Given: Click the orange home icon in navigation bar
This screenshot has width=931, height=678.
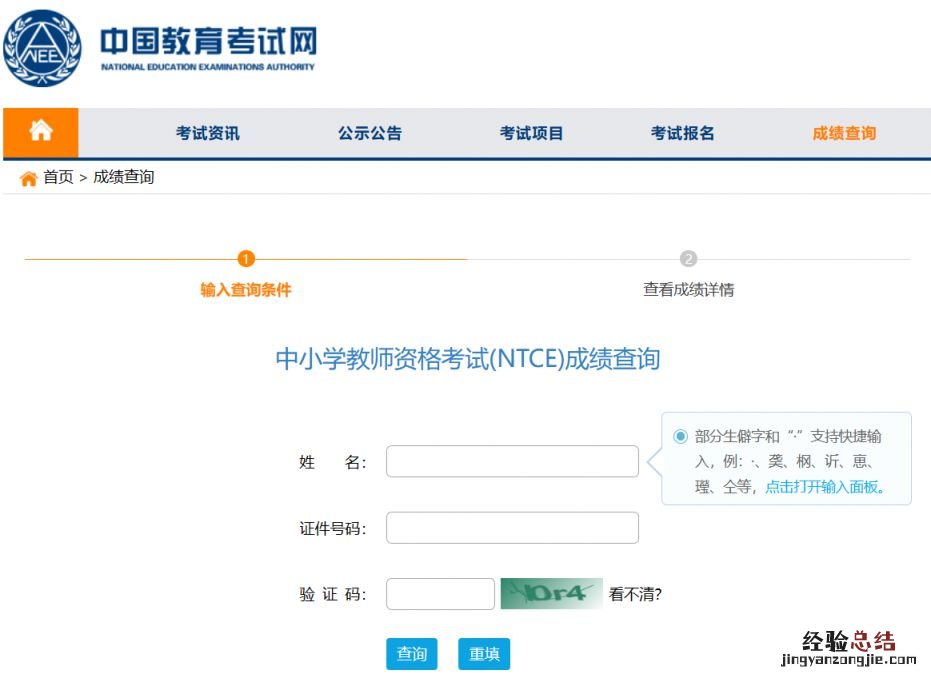Looking at the screenshot, I should (40, 132).
